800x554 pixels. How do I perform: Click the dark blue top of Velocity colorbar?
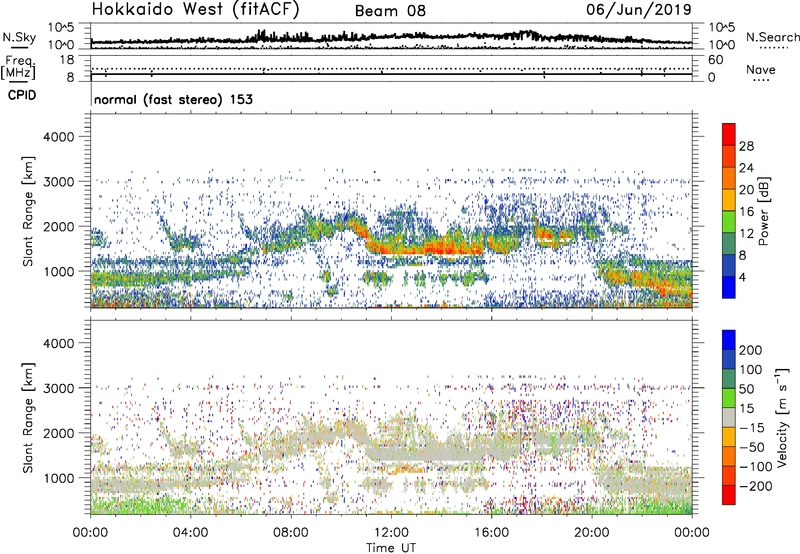[729, 340]
